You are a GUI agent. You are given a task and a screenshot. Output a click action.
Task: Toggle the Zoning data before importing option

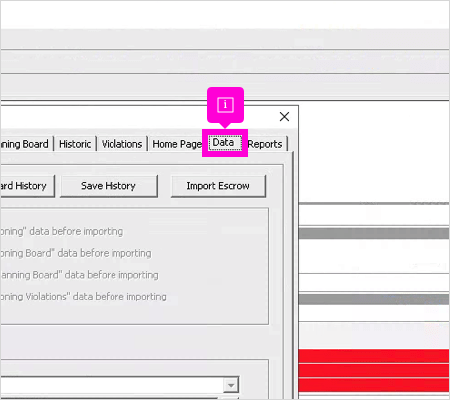[62, 231]
